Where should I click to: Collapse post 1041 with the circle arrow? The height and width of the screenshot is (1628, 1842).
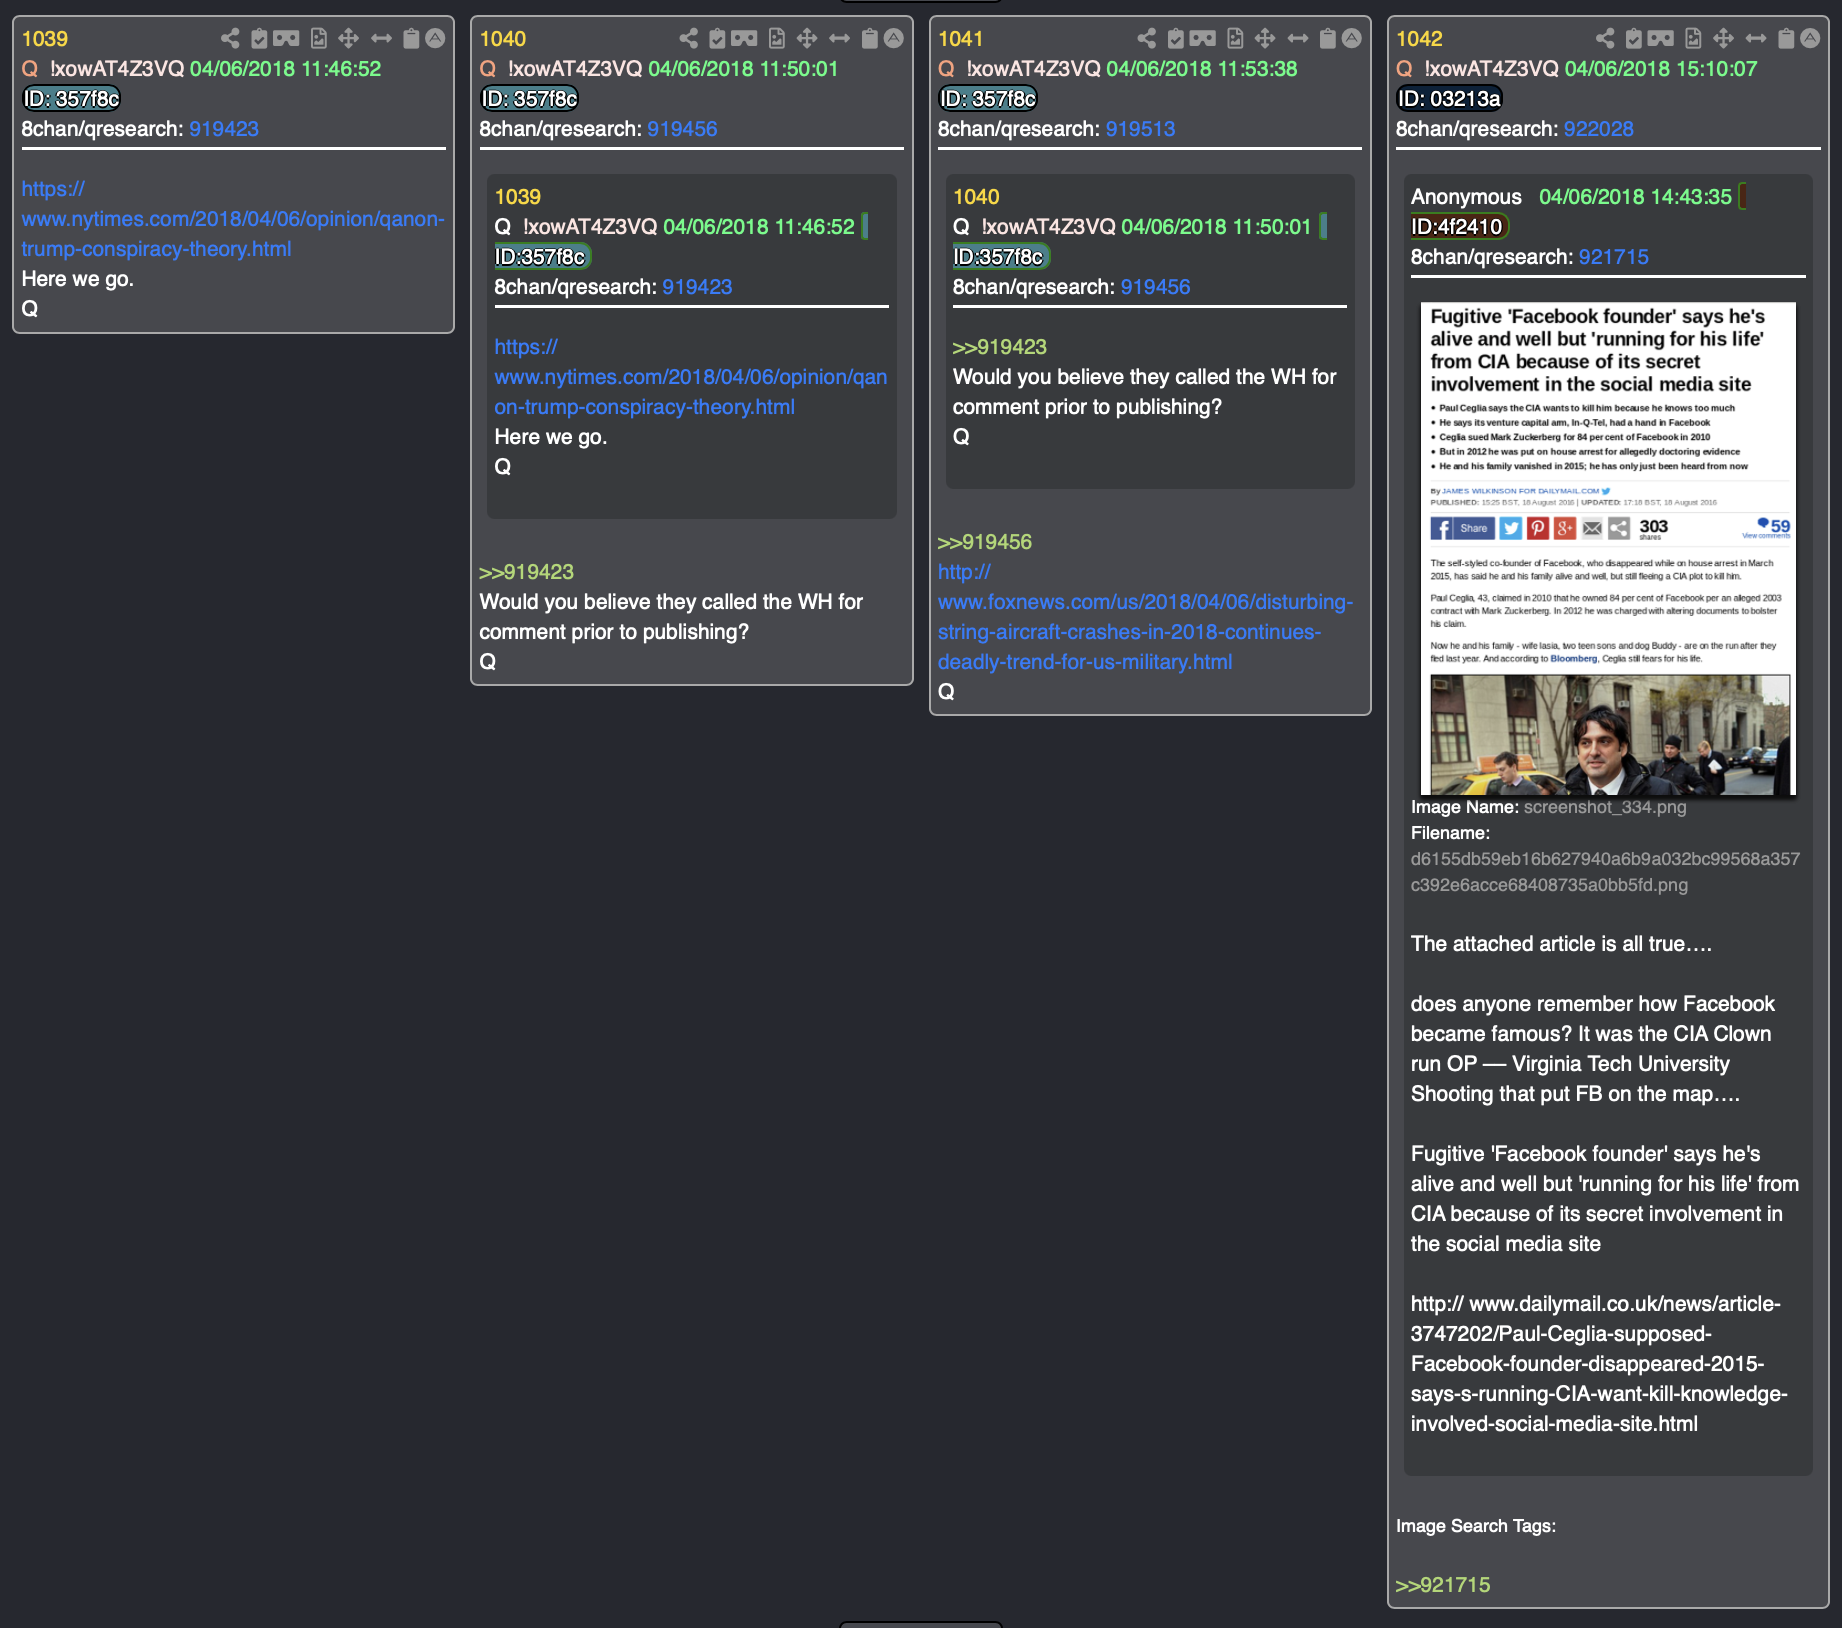pyautogui.click(x=1352, y=38)
